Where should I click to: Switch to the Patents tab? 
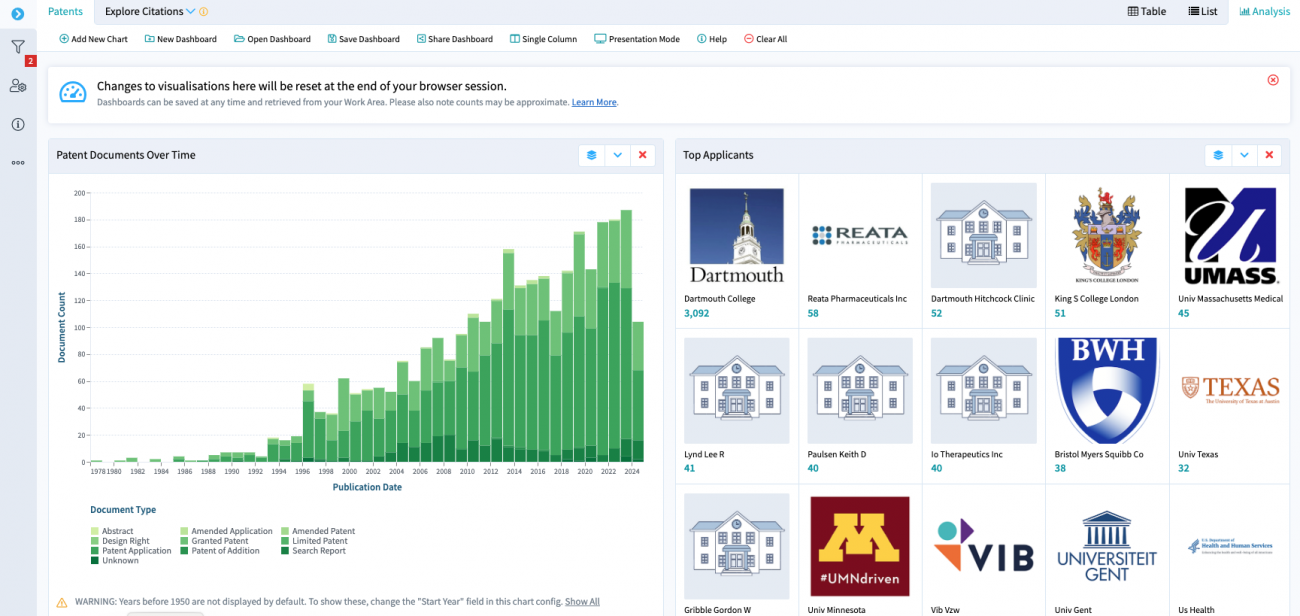click(66, 12)
